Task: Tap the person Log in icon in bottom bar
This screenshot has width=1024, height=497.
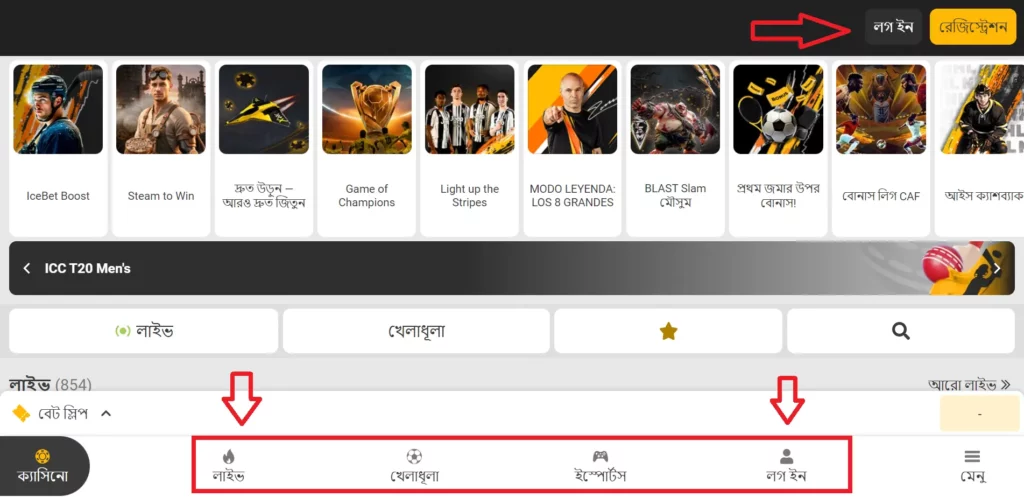Action: (786, 456)
